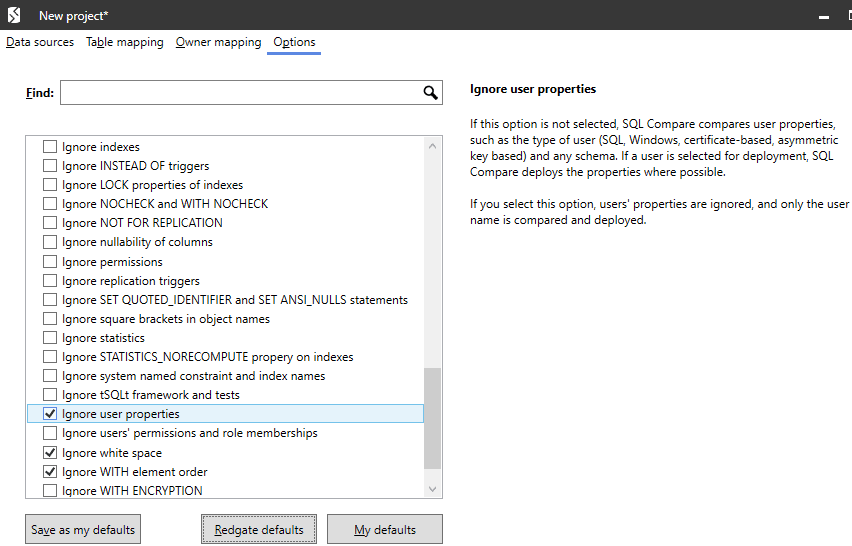Click Save as my defaults button

coord(83,529)
